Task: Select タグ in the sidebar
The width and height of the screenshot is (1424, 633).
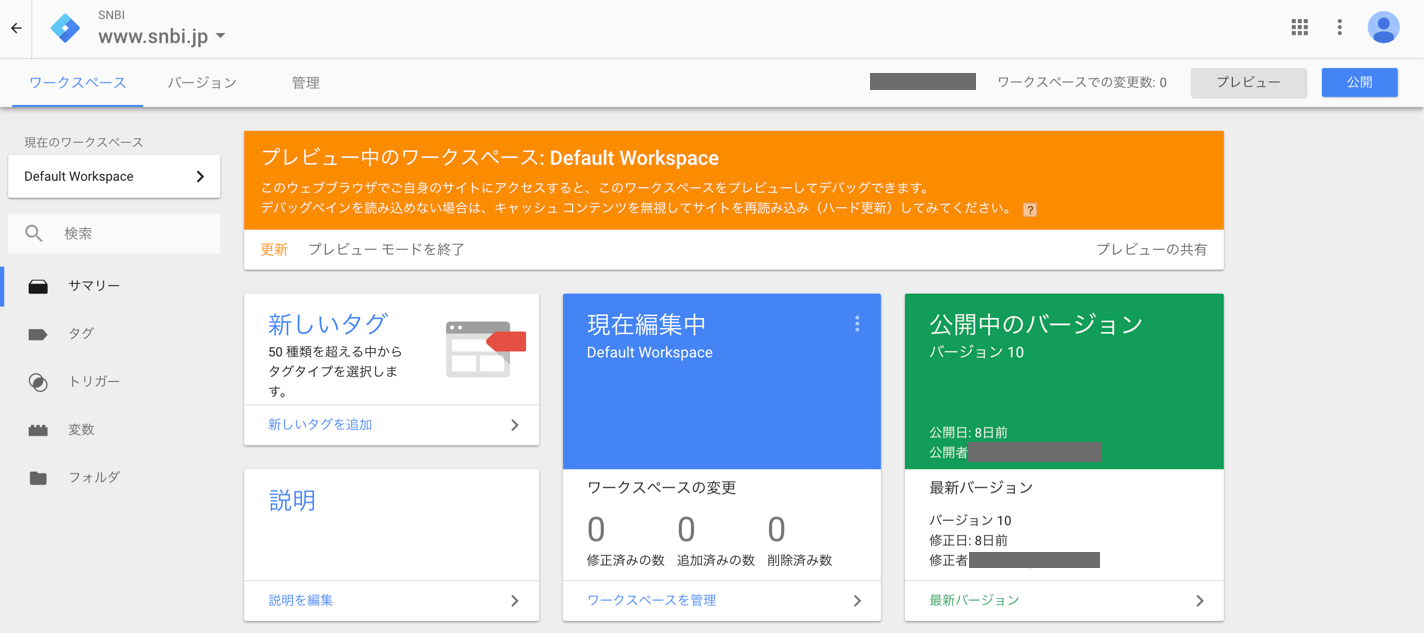Action: click(81, 334)
